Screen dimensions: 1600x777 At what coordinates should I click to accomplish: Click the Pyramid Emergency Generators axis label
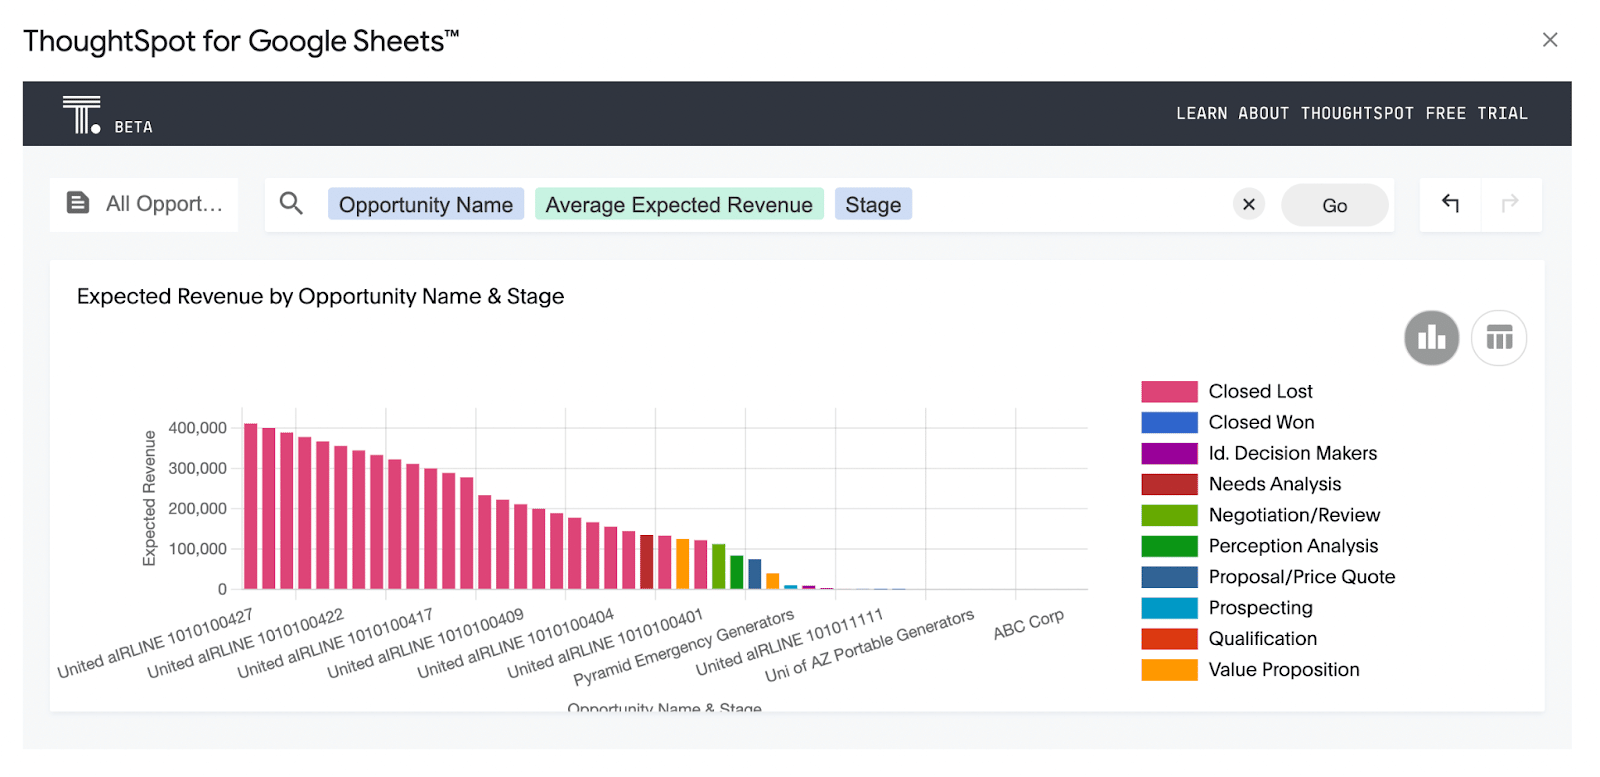tap(684, 647)
